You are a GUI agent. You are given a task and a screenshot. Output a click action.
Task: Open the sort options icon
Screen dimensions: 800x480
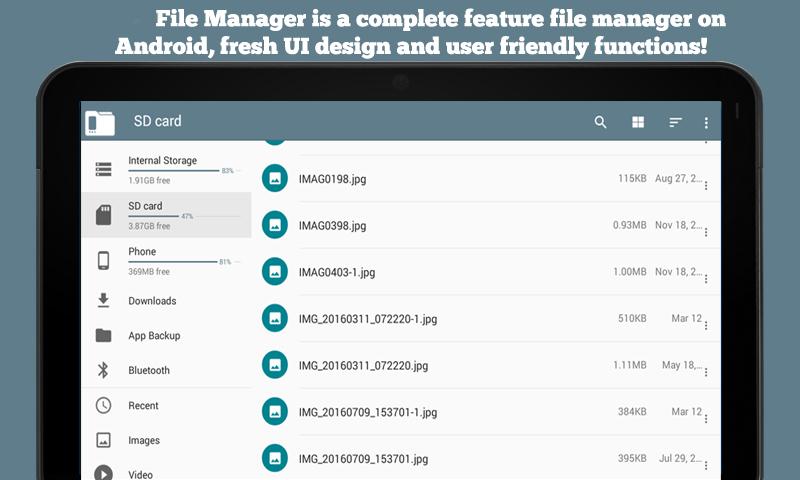[675, 122]
